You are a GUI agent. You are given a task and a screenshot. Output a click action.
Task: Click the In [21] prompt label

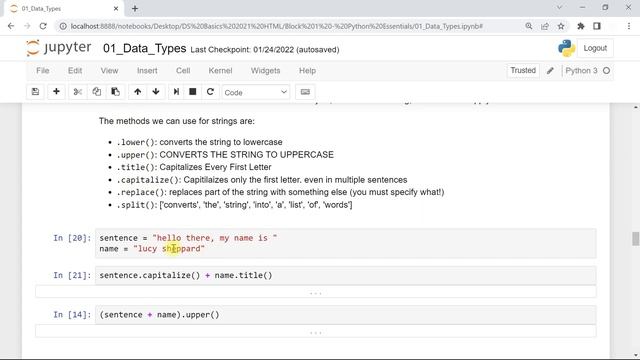coord(72,276)
